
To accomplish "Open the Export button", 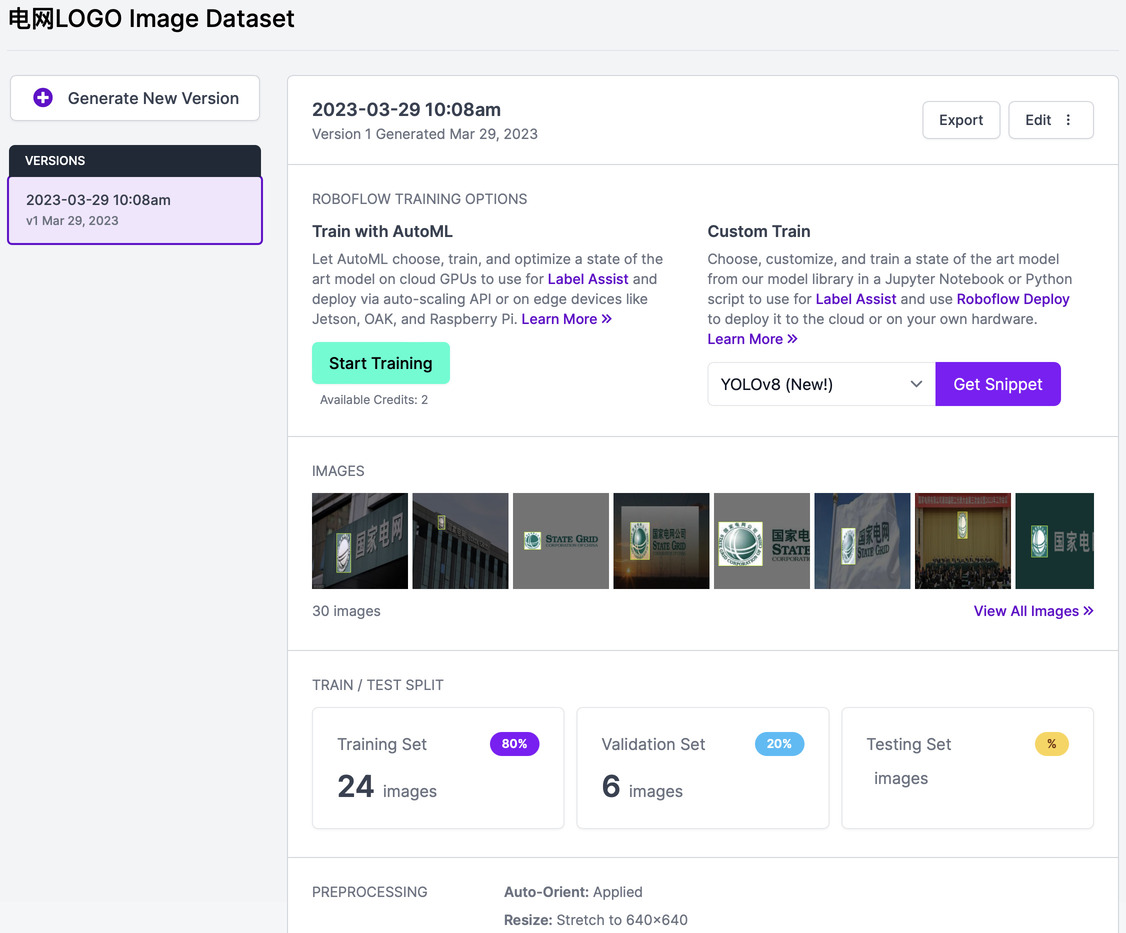I will (960, 120).
